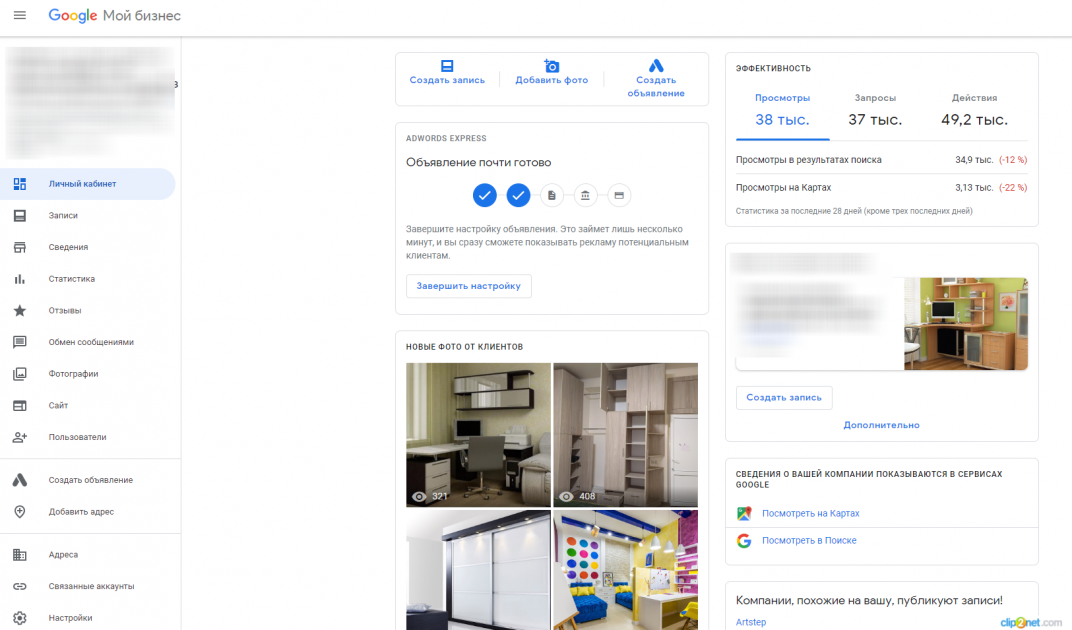Click the Add photo camera icon
This screenshot has height=630, width=1072.
[551, 65]
